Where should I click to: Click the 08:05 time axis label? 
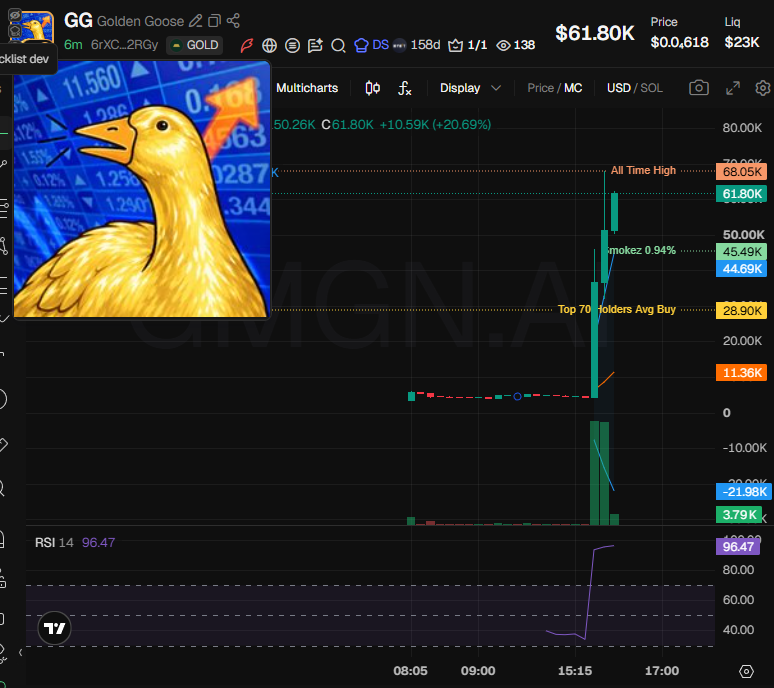410,671
